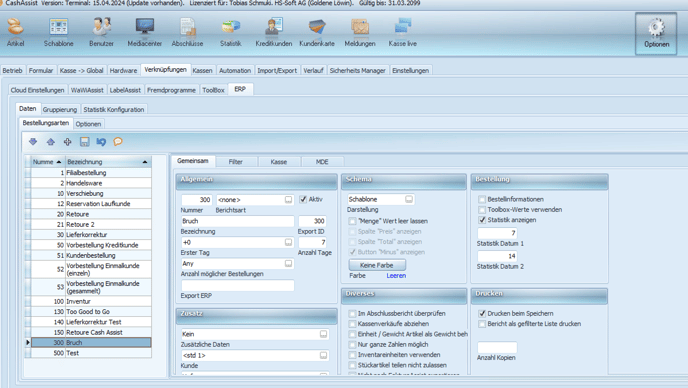
Task: Select the Too Good to Go row
Action: [91, 312]
